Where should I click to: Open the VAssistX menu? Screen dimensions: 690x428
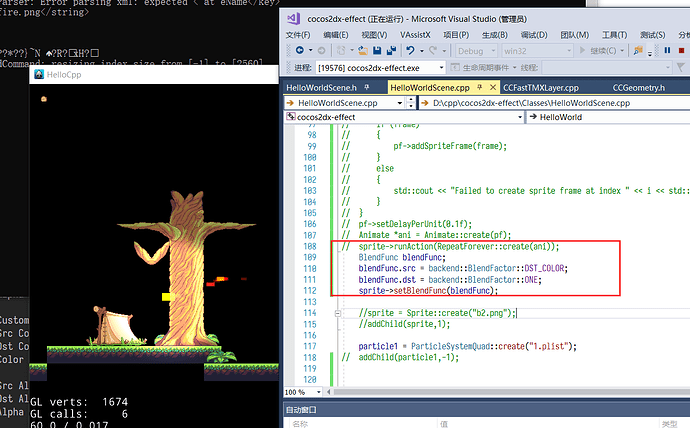(415, 35)
